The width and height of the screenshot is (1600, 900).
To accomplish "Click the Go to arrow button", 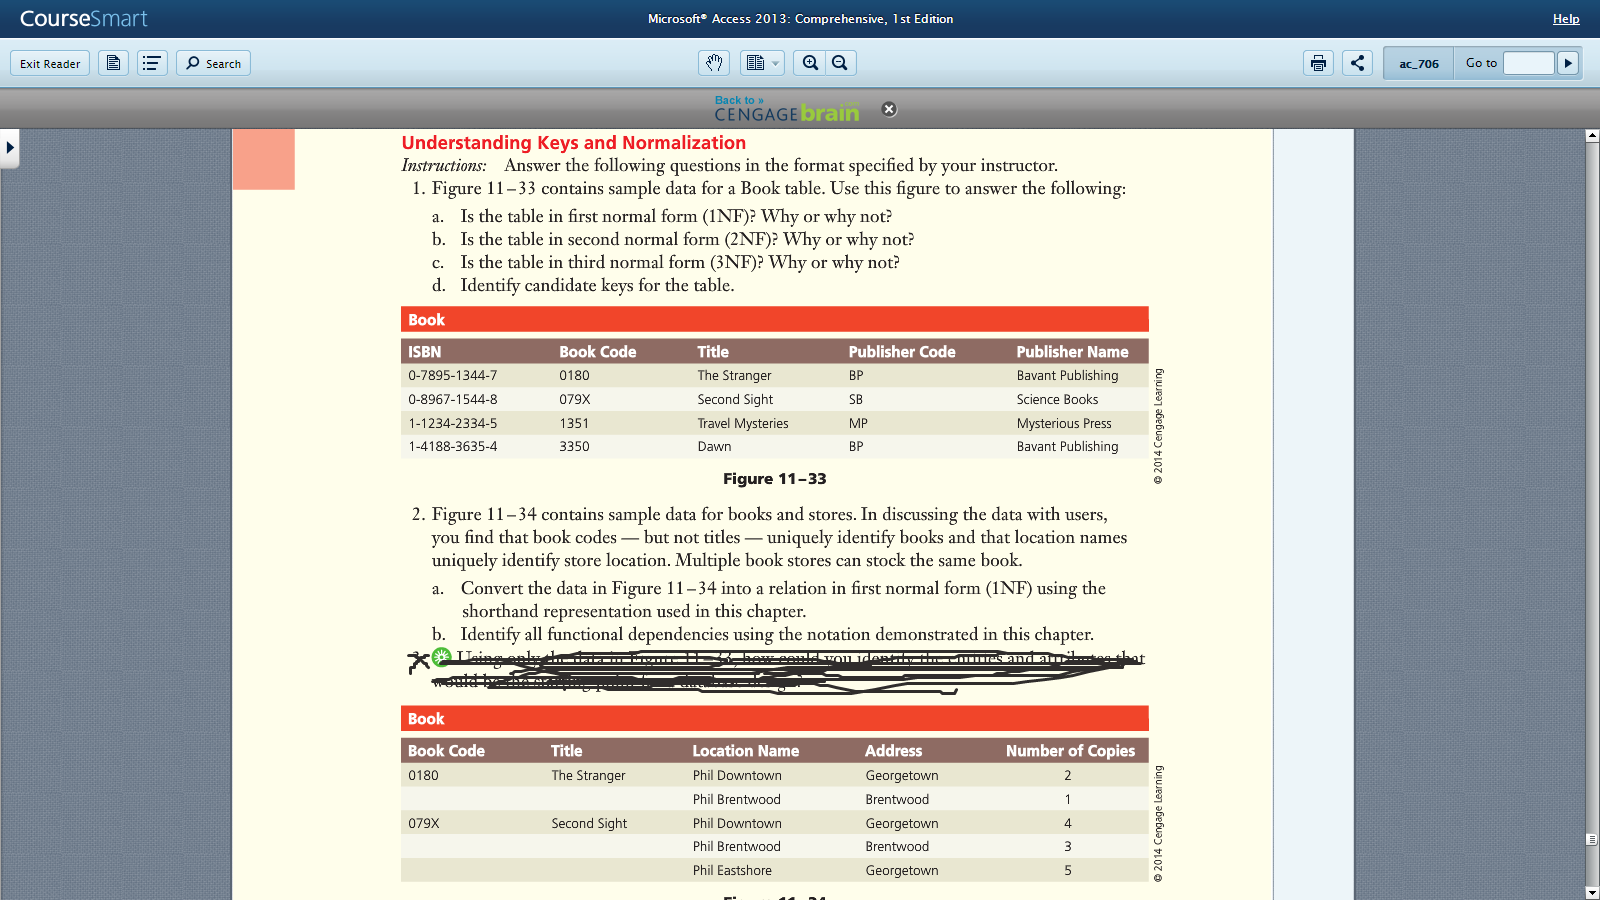I will coord(1568,63).
